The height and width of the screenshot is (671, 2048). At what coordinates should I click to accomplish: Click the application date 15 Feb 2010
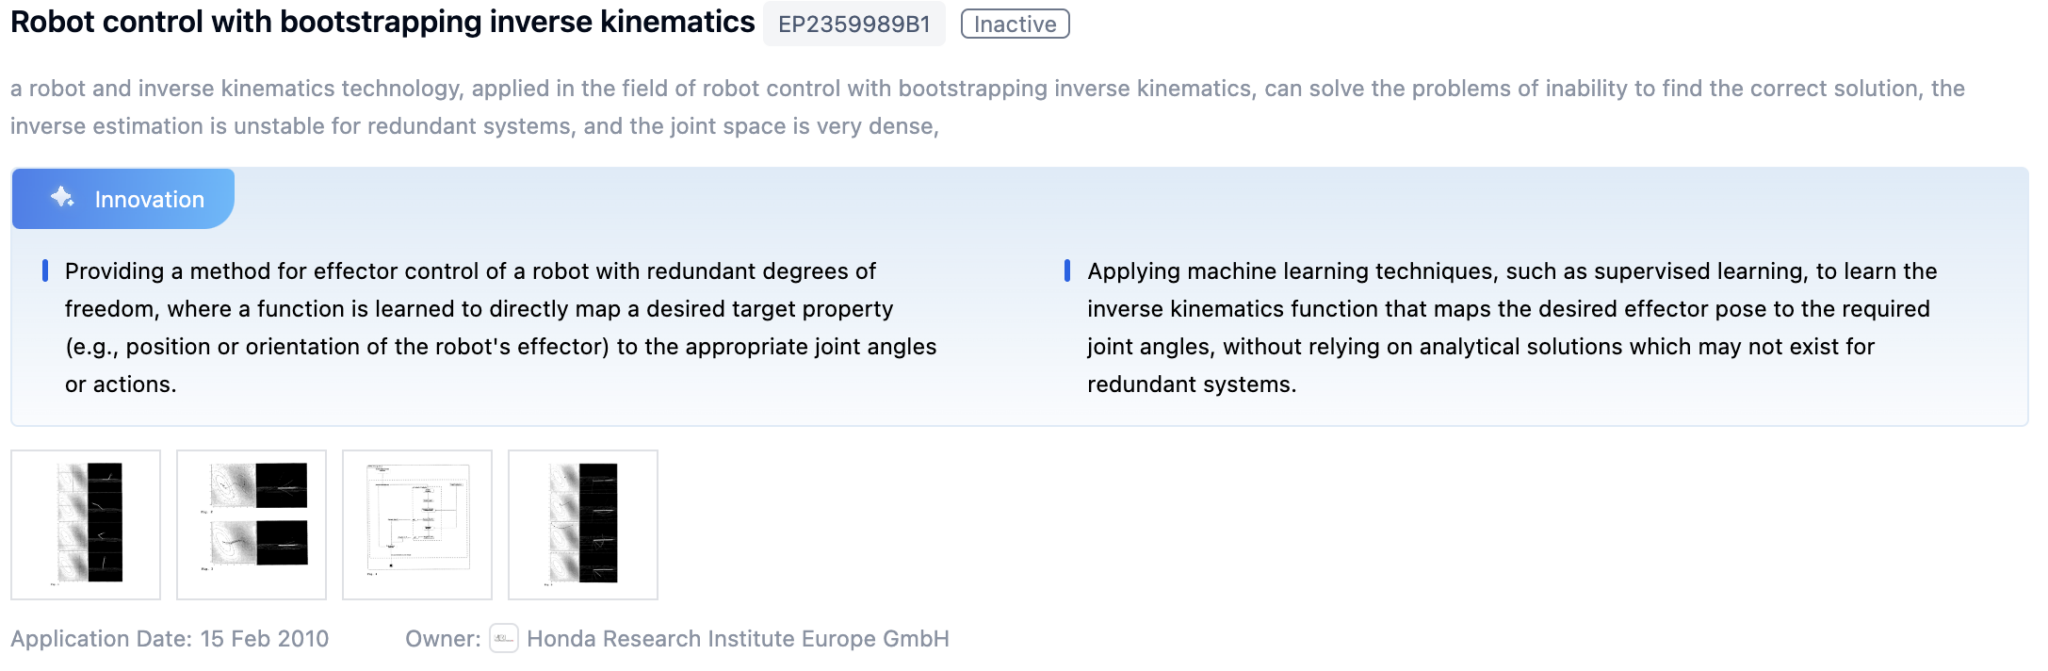(x=264, y=638)
